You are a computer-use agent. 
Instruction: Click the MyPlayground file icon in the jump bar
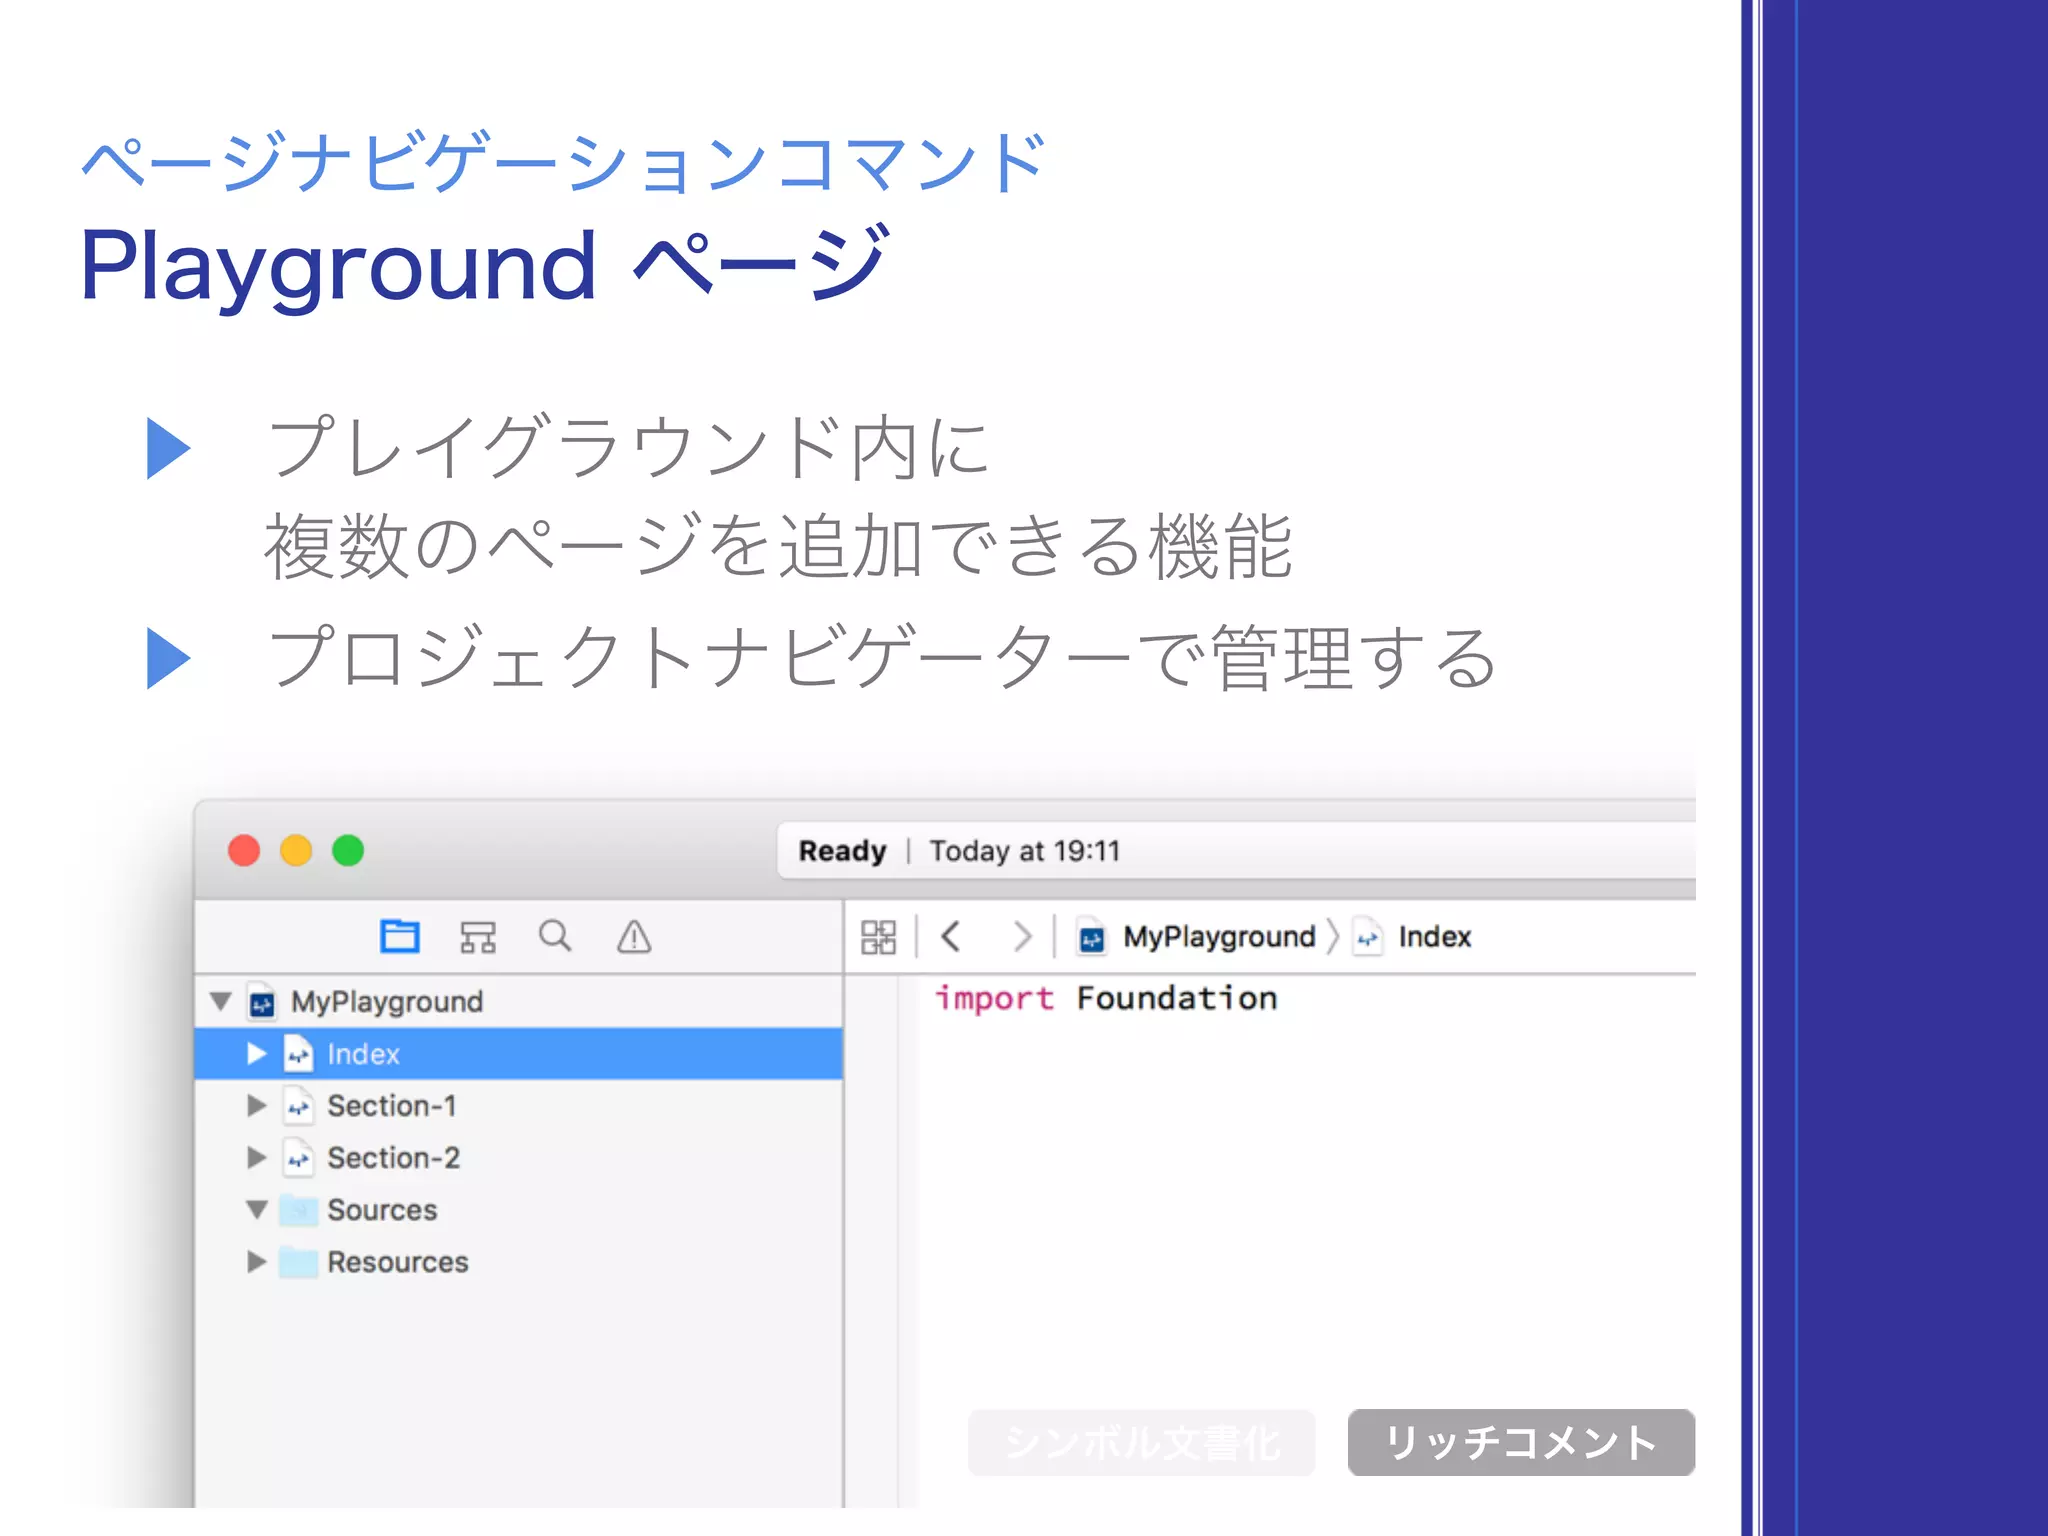pyautogui.click(x=1092, y=938)
